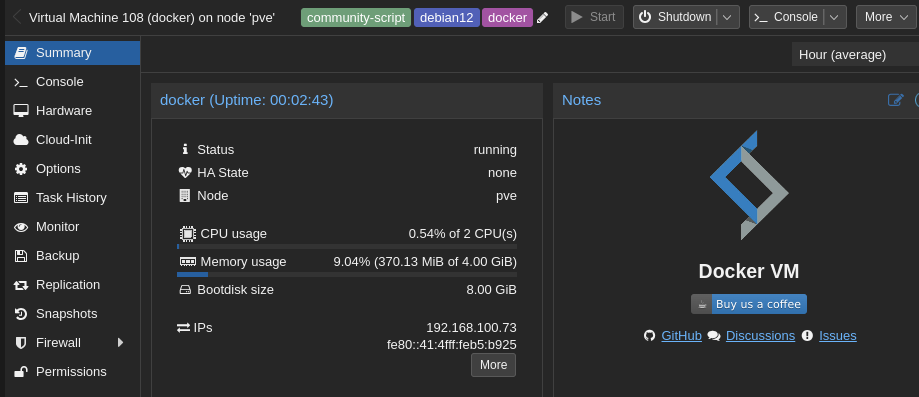
Task: Go to the Hardware section
Action: point(73,111)
